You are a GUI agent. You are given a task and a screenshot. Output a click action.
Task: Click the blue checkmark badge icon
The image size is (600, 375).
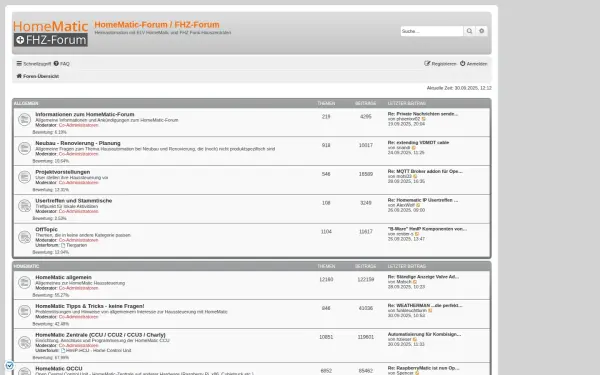(10, 365)
